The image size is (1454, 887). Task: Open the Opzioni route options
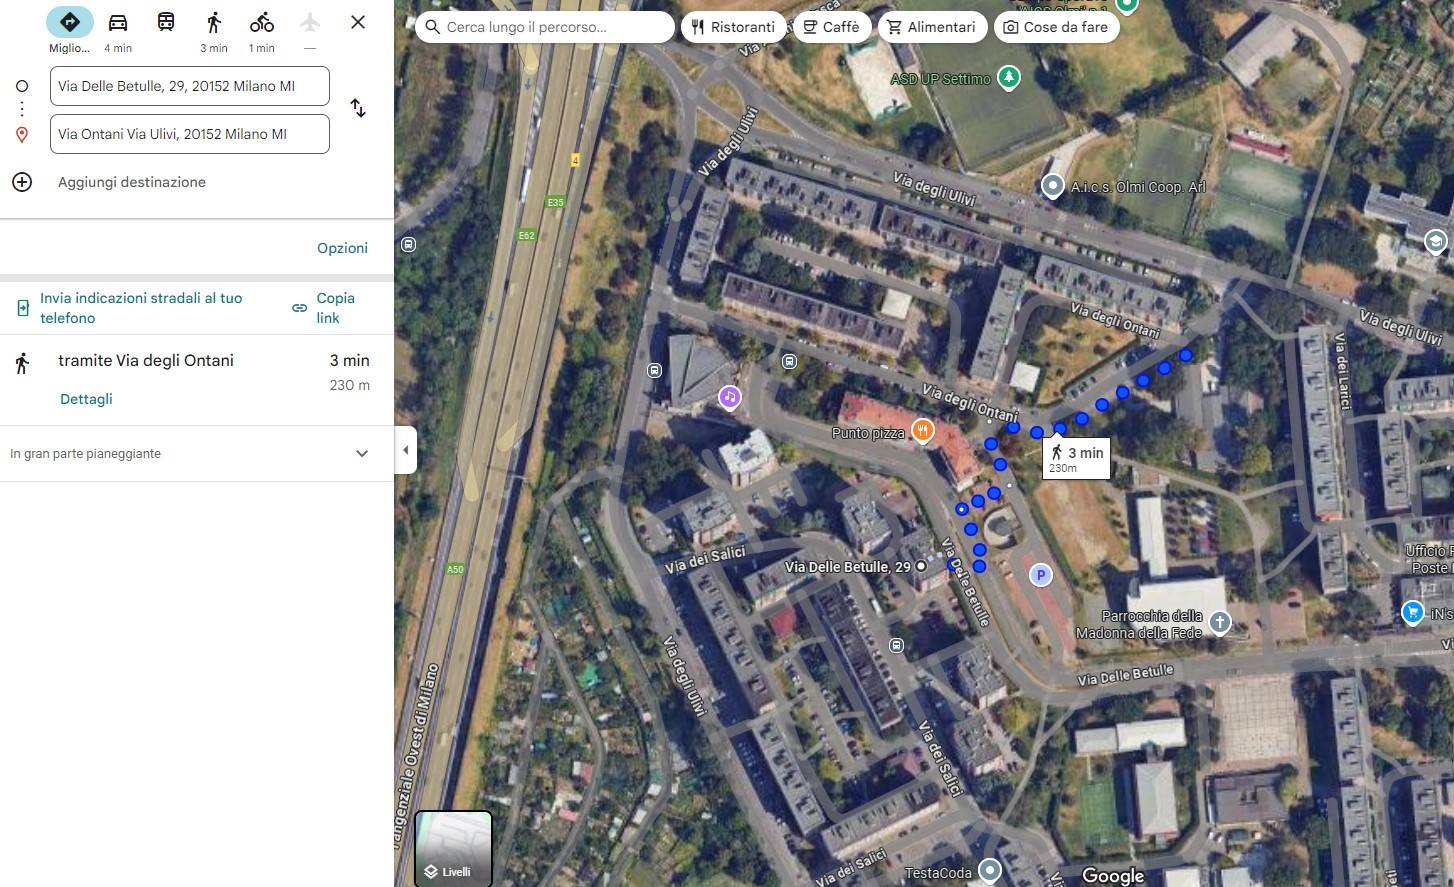coord(343,248)
